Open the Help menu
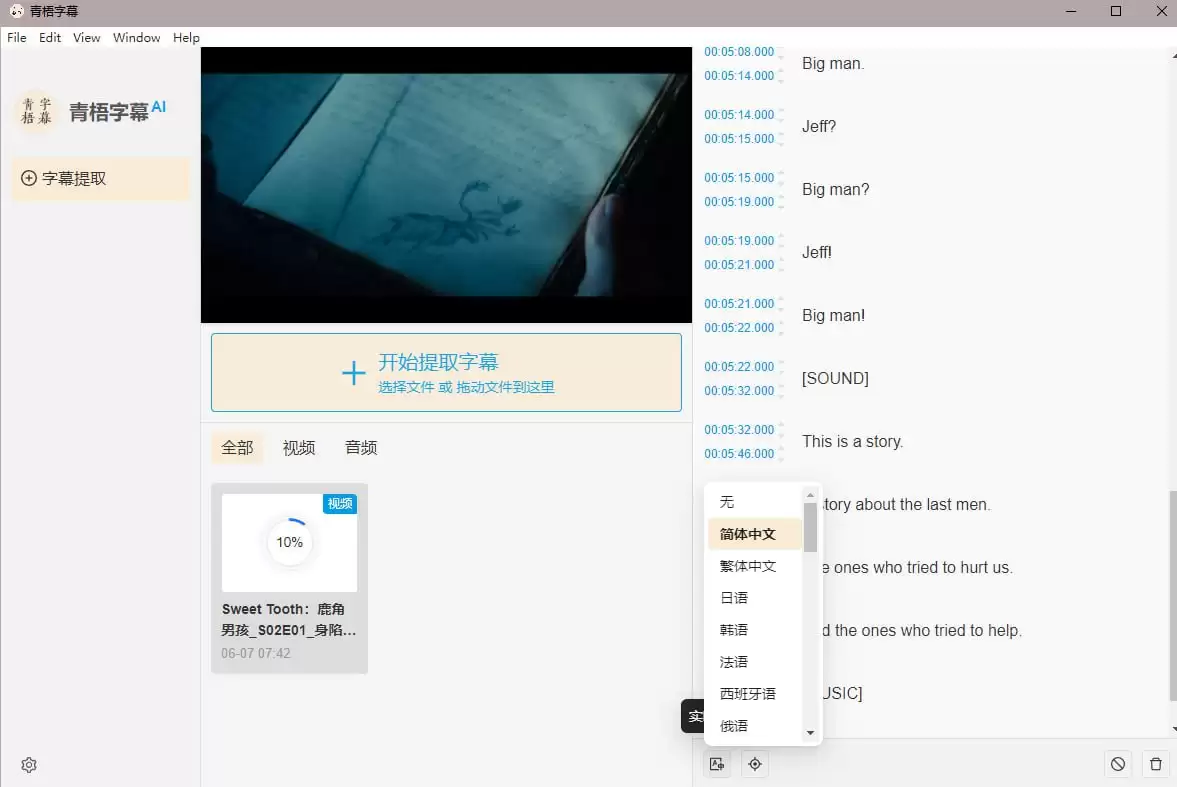Viewport: 1177px width, 787px height. click(186, 37)
